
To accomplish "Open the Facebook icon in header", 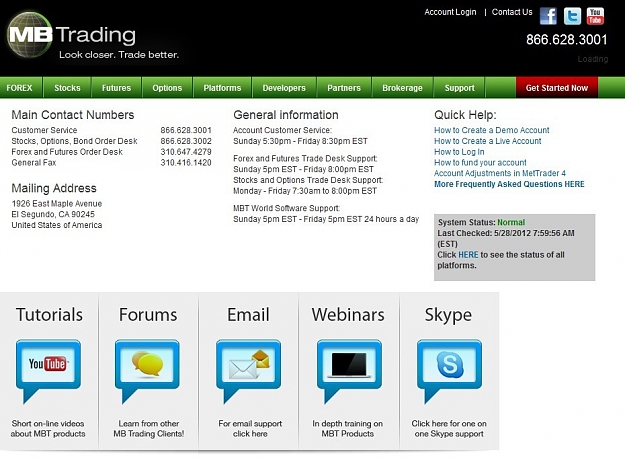I will tap(548, 16).
